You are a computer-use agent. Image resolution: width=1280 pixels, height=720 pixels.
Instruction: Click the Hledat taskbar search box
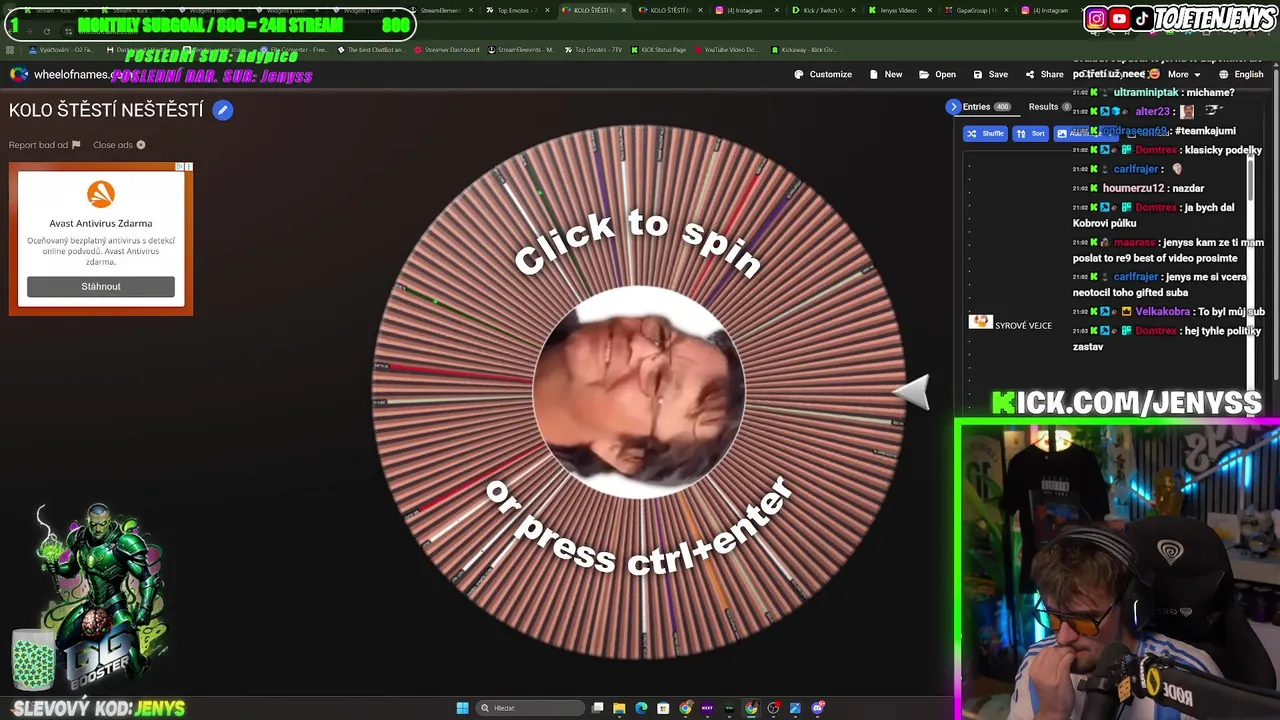(x=530, y=708)
